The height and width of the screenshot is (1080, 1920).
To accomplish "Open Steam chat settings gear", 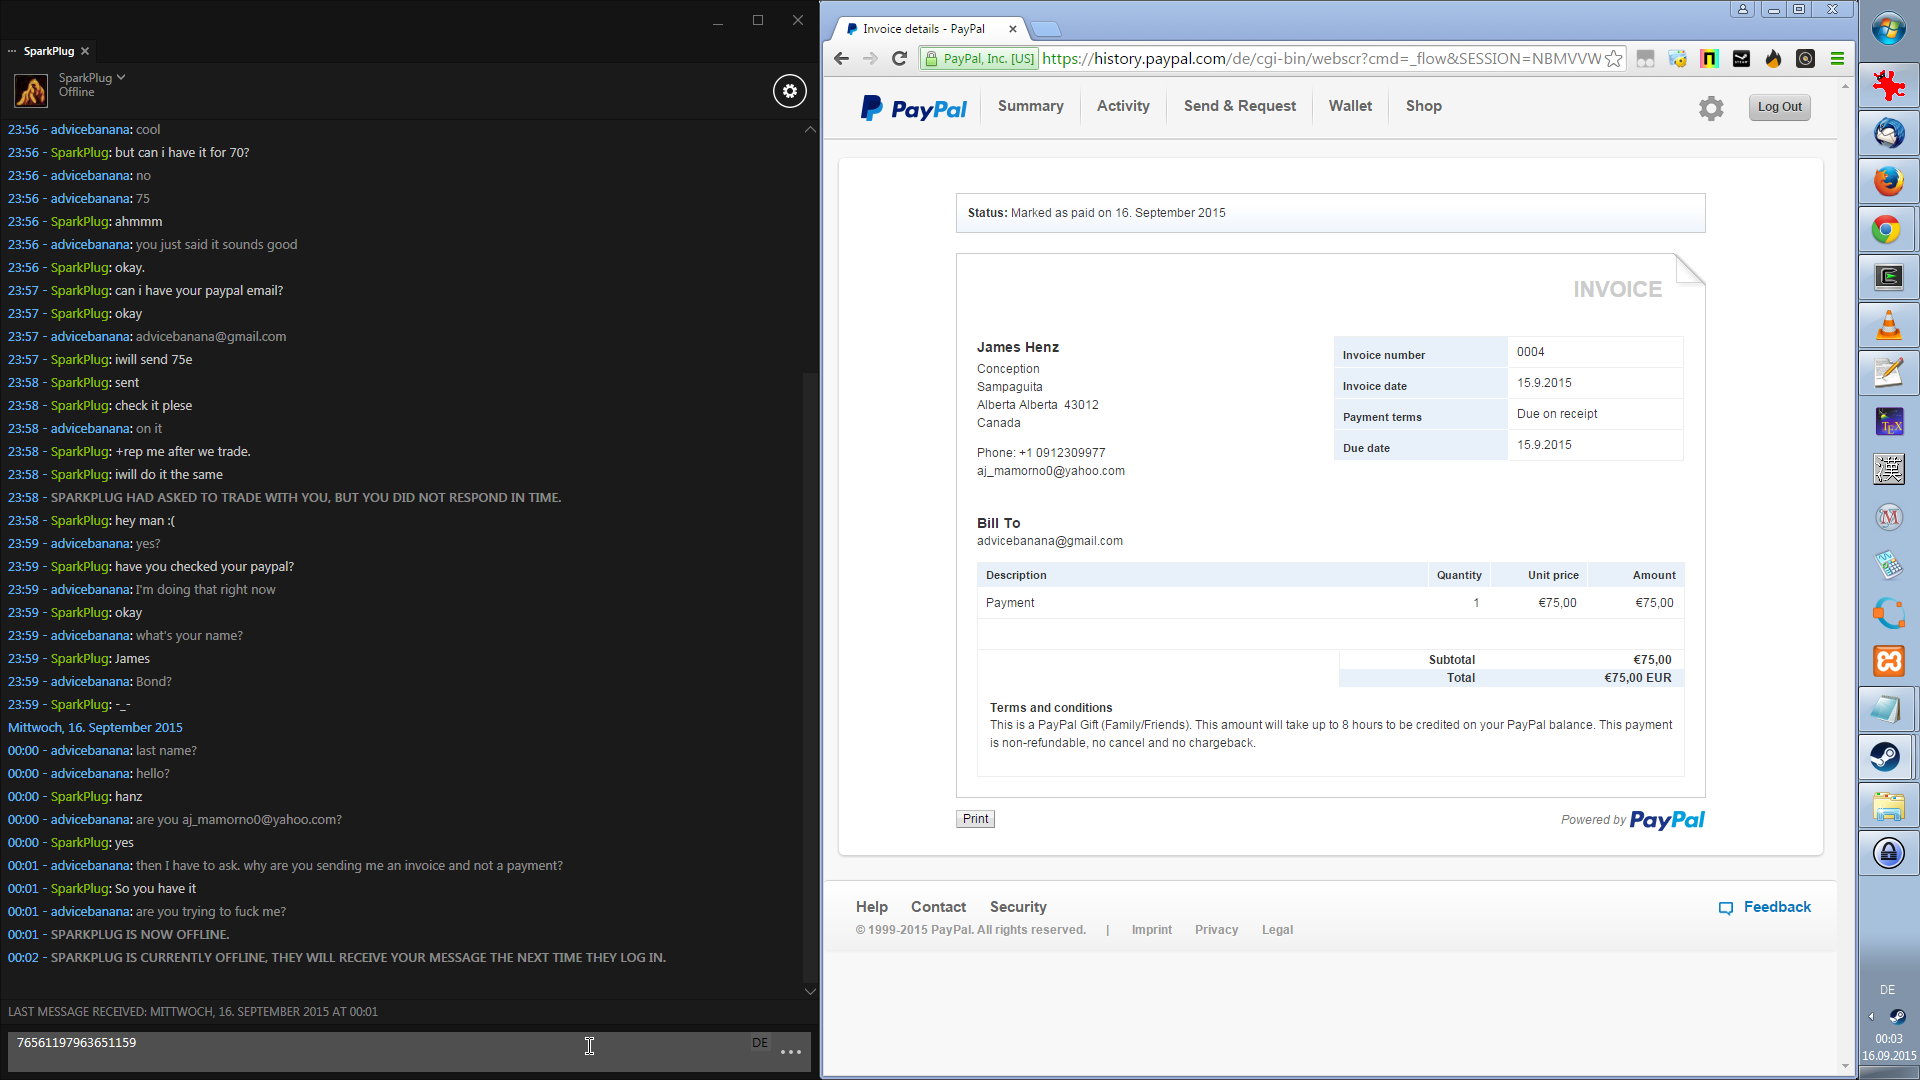I will (x=790, y=91).
